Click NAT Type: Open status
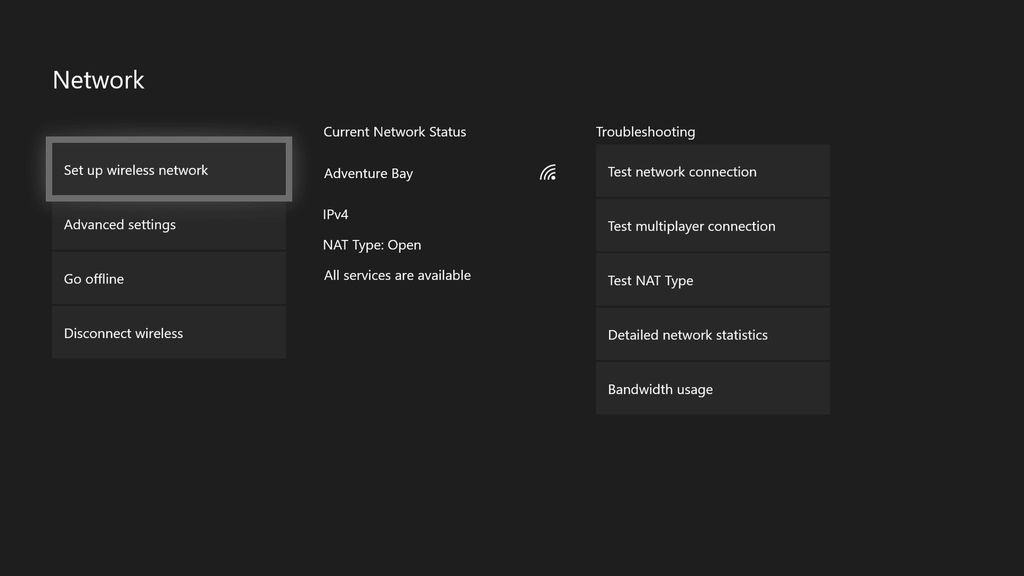Screen dimensions: 1024x576 point(371,244)
